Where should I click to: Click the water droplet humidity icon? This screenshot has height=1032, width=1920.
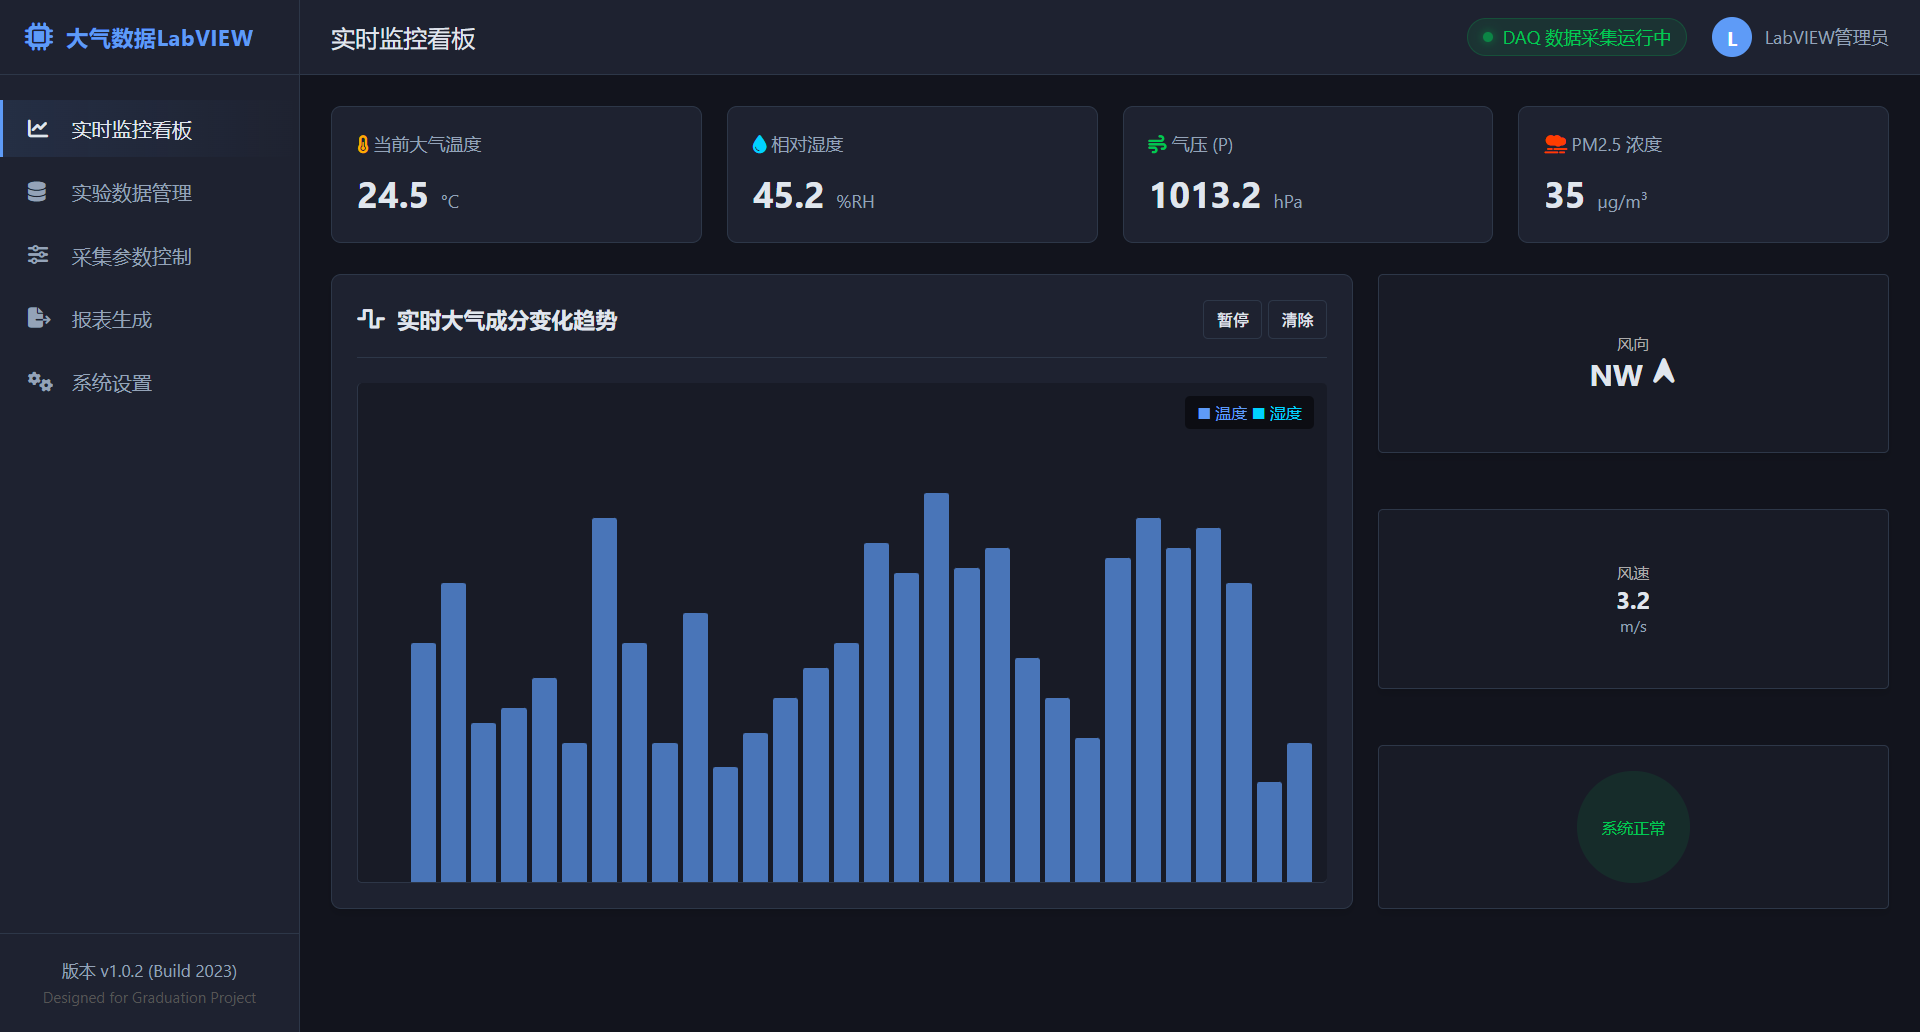(759, 145)
